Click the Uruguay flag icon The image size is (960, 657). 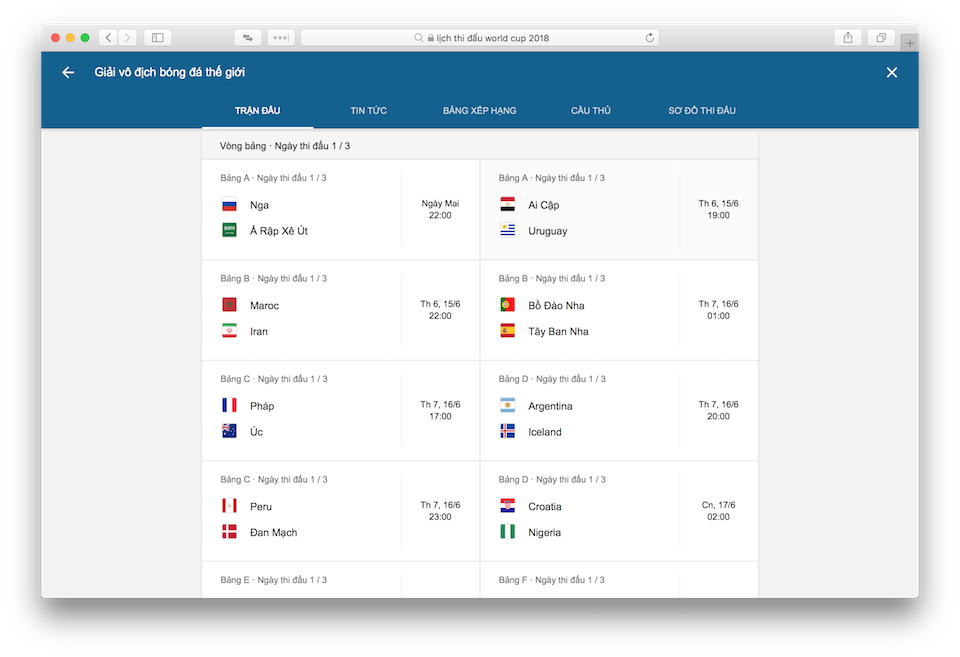pos(508,230)
